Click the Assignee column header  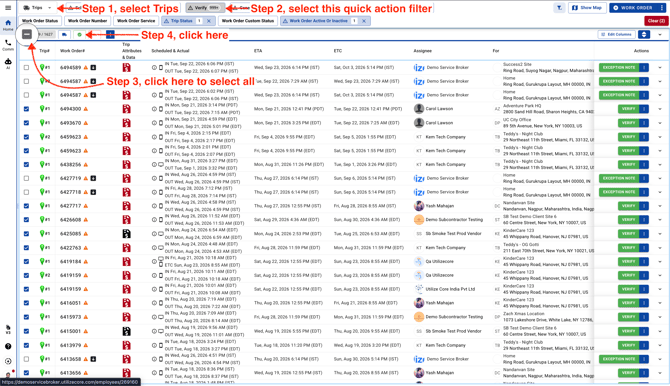click(423, 50)
